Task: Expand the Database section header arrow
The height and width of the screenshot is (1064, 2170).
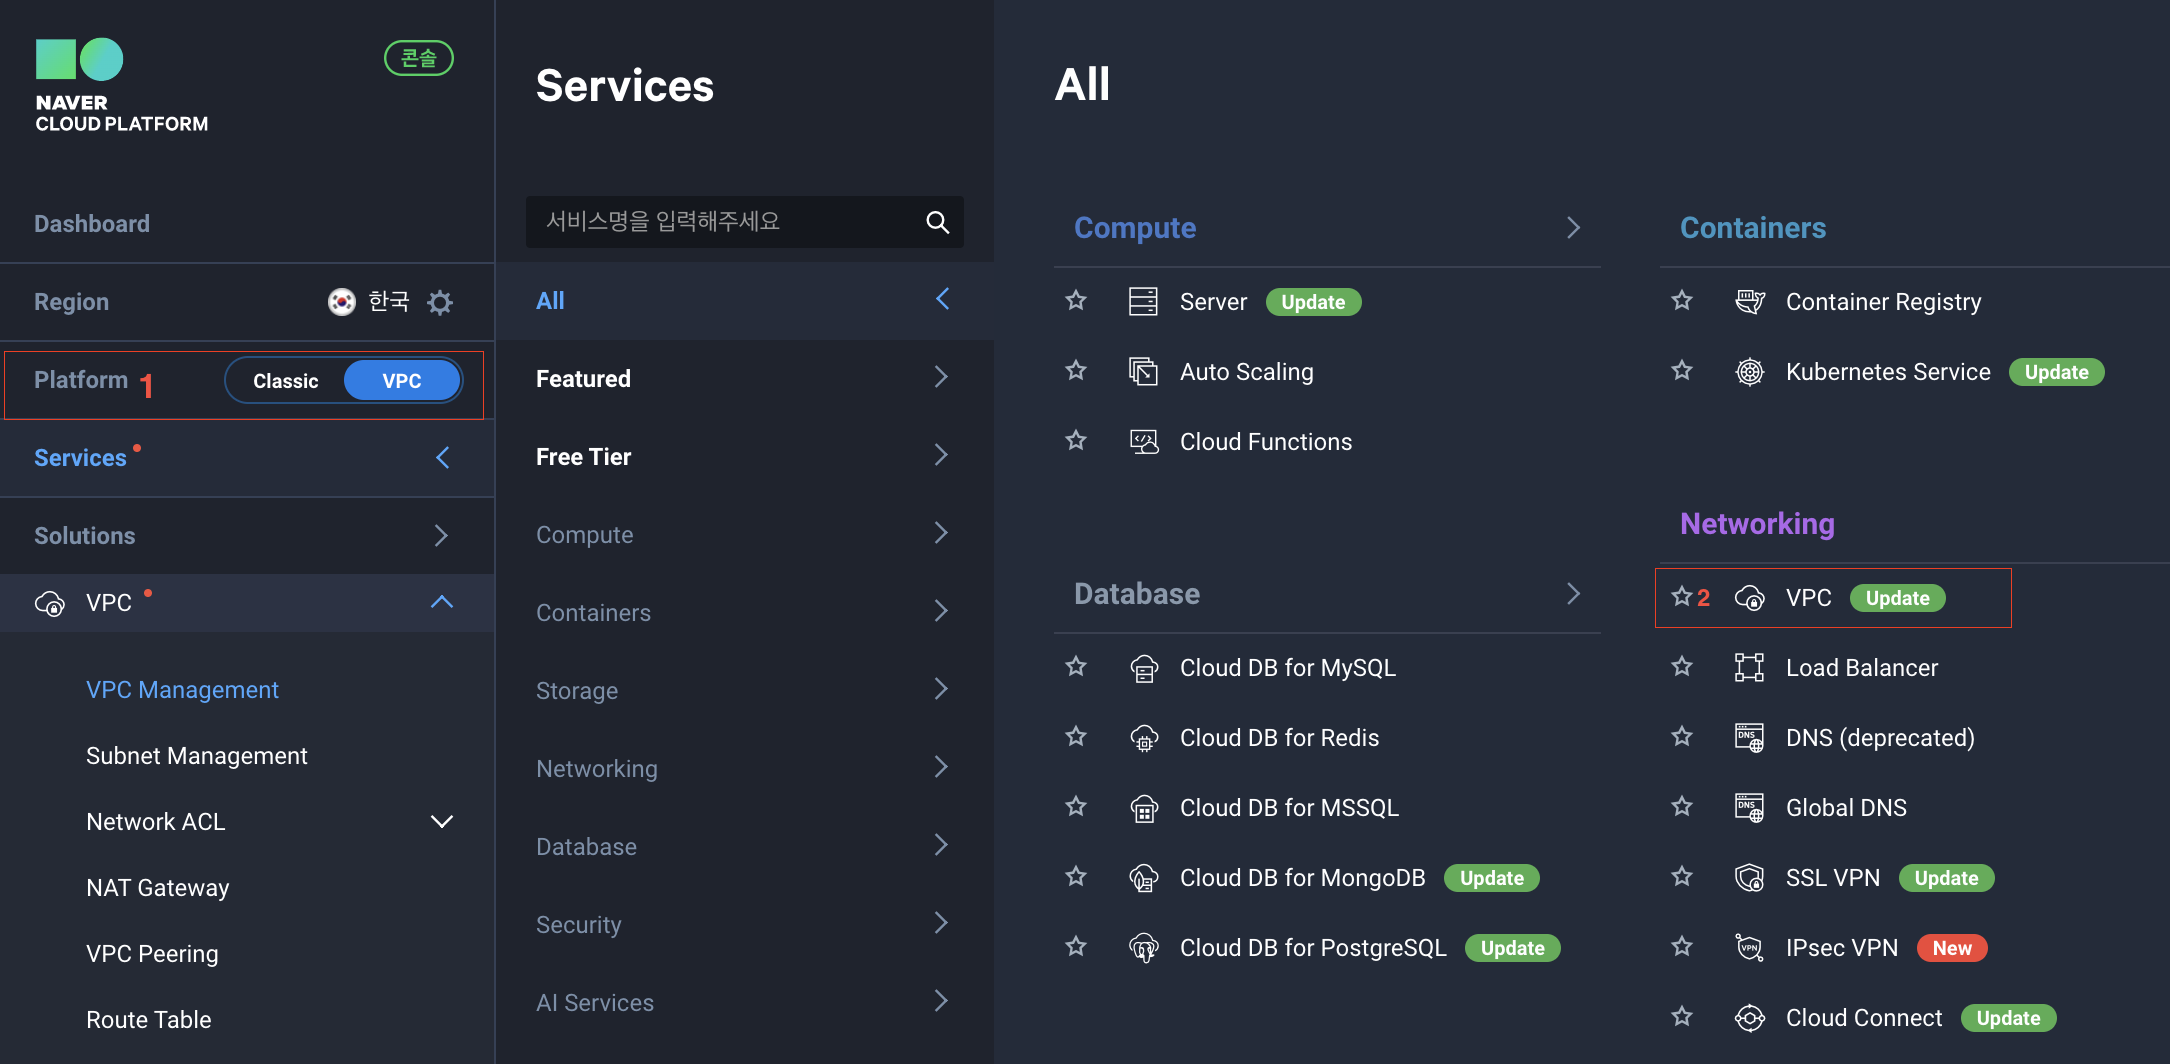Action: click(x=1573, y=594)
